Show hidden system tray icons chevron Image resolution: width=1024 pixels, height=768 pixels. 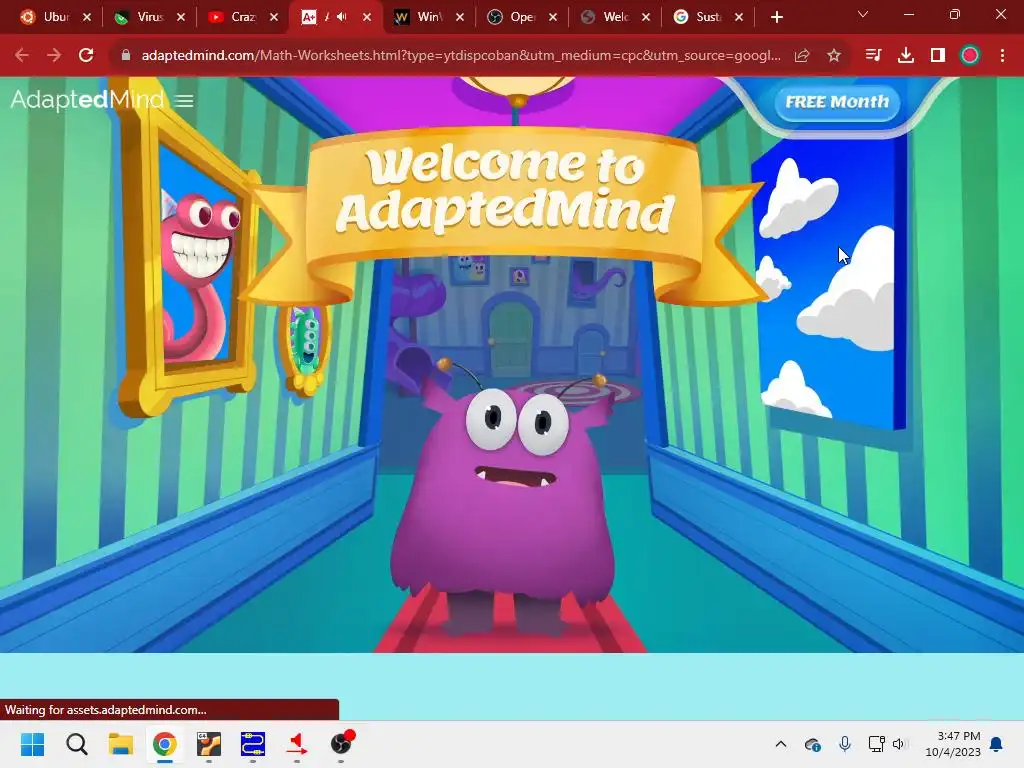pos(781,744)
